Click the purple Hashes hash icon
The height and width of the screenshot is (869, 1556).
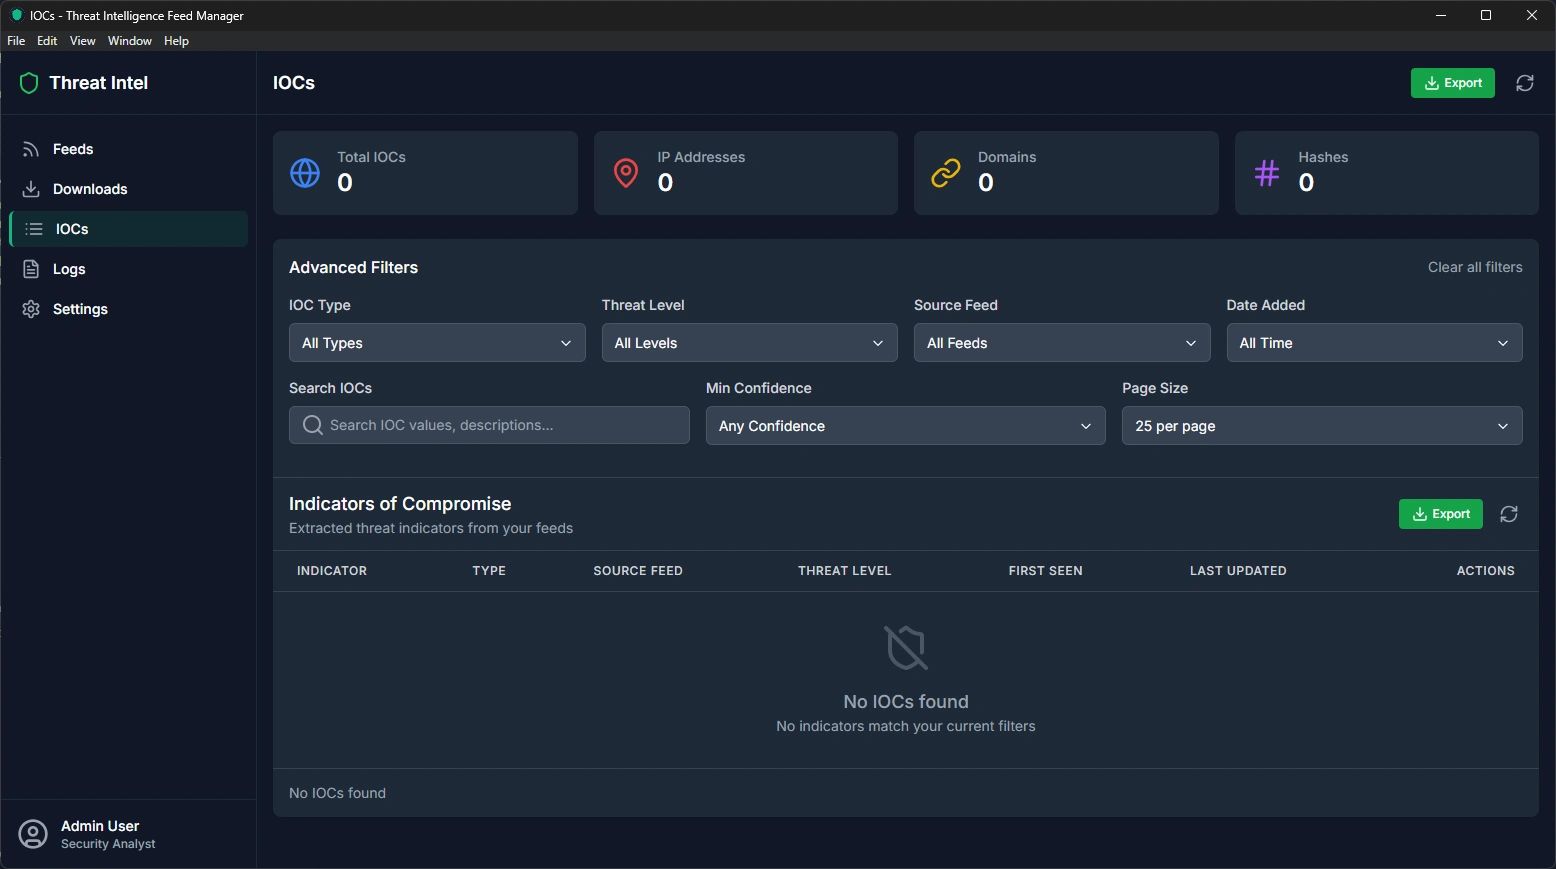coord(1266,173)
